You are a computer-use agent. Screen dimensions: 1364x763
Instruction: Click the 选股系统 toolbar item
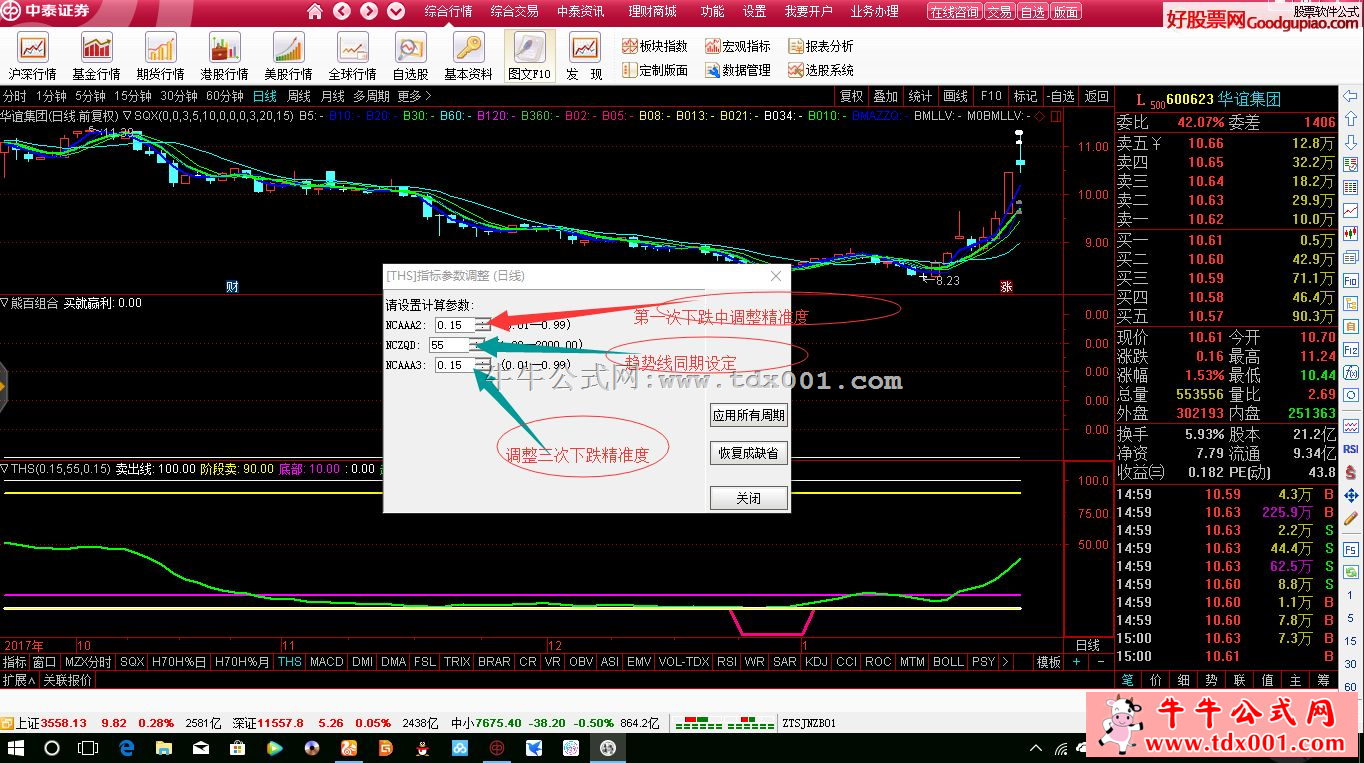click(x=821, y=70)
